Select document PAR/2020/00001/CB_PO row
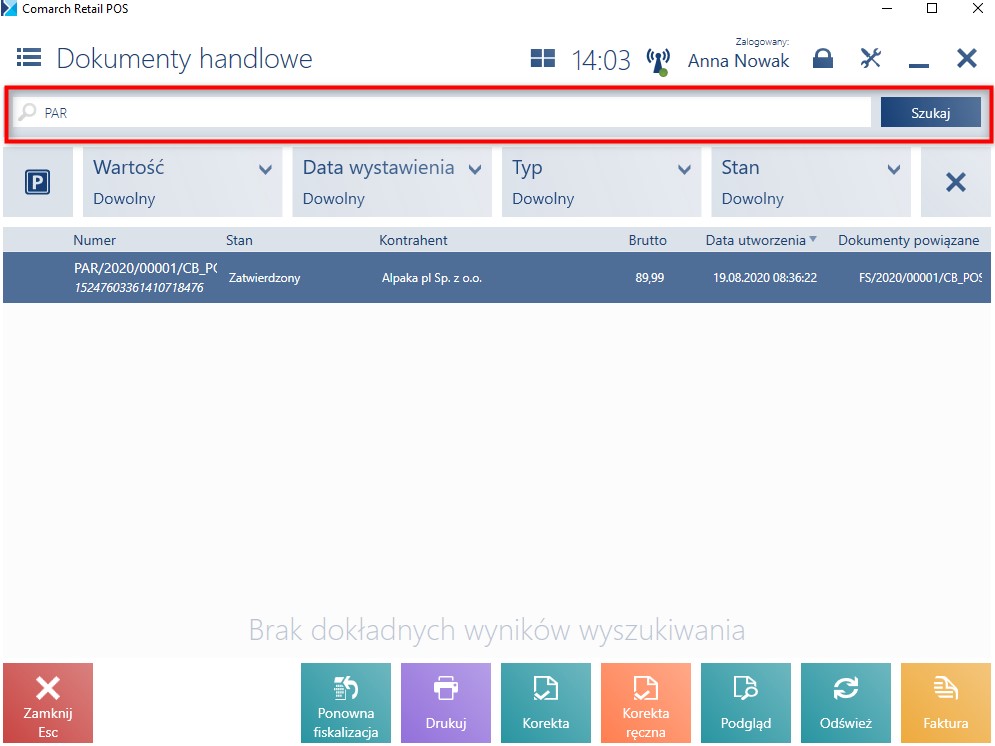This screenshot has width=995, height=746. coord(497,277)
